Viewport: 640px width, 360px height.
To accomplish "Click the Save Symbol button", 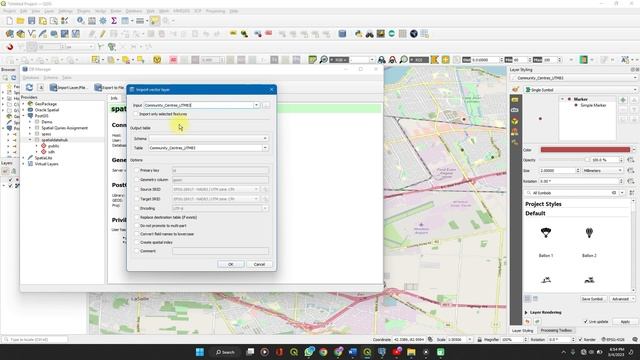I will (x=592, y=299).
